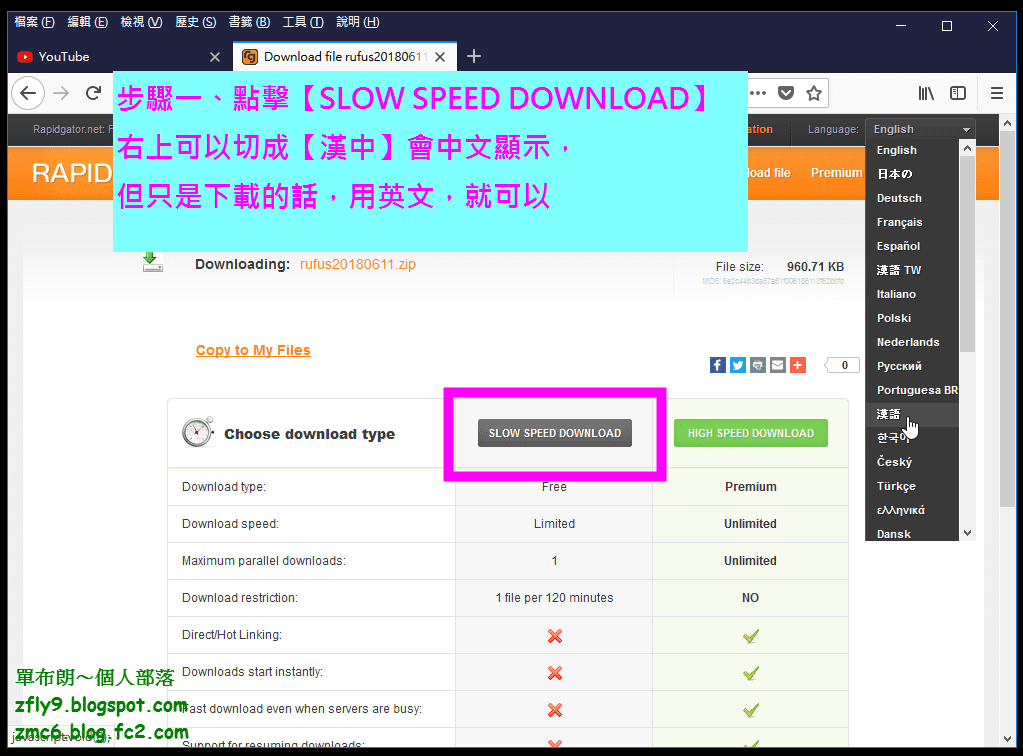This screenshot has width=1023, height=756.
Task: Open the 檢視 (V) menu
Action: click(141, 22)
